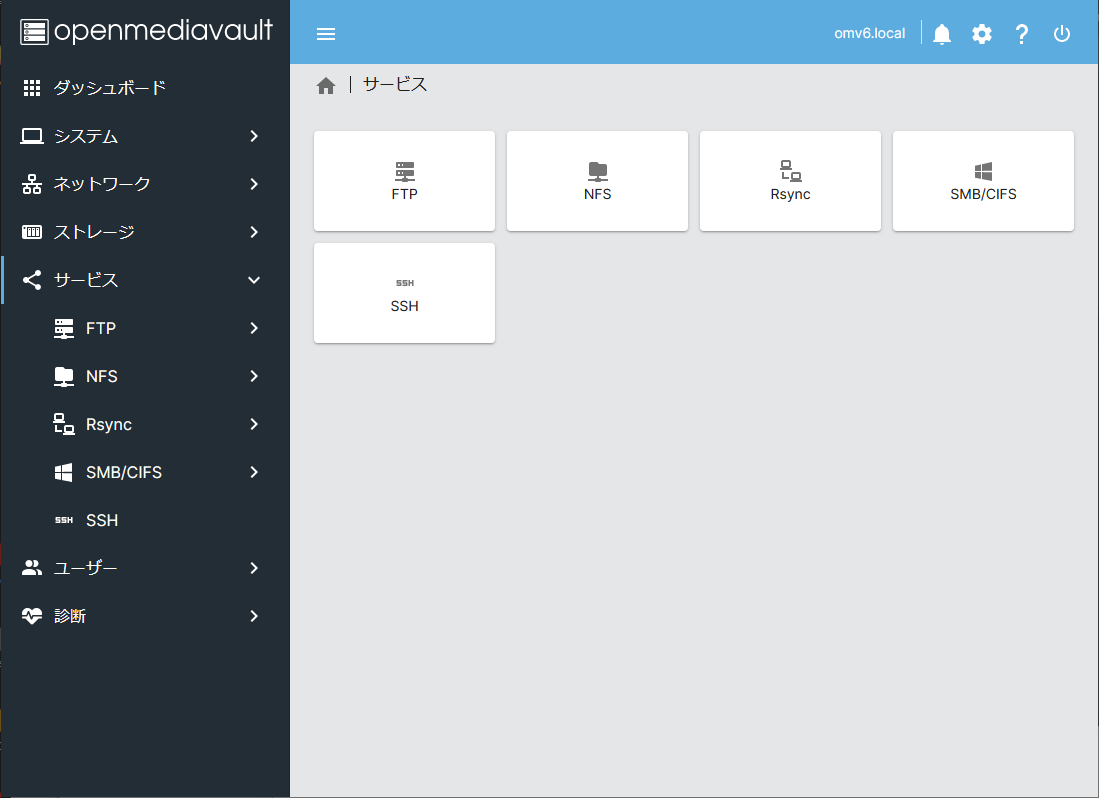Viewport: 1099px width, 798px height.
Task: Select 診断 menu label
Action: pyautogui.click(x=70, y=616)
